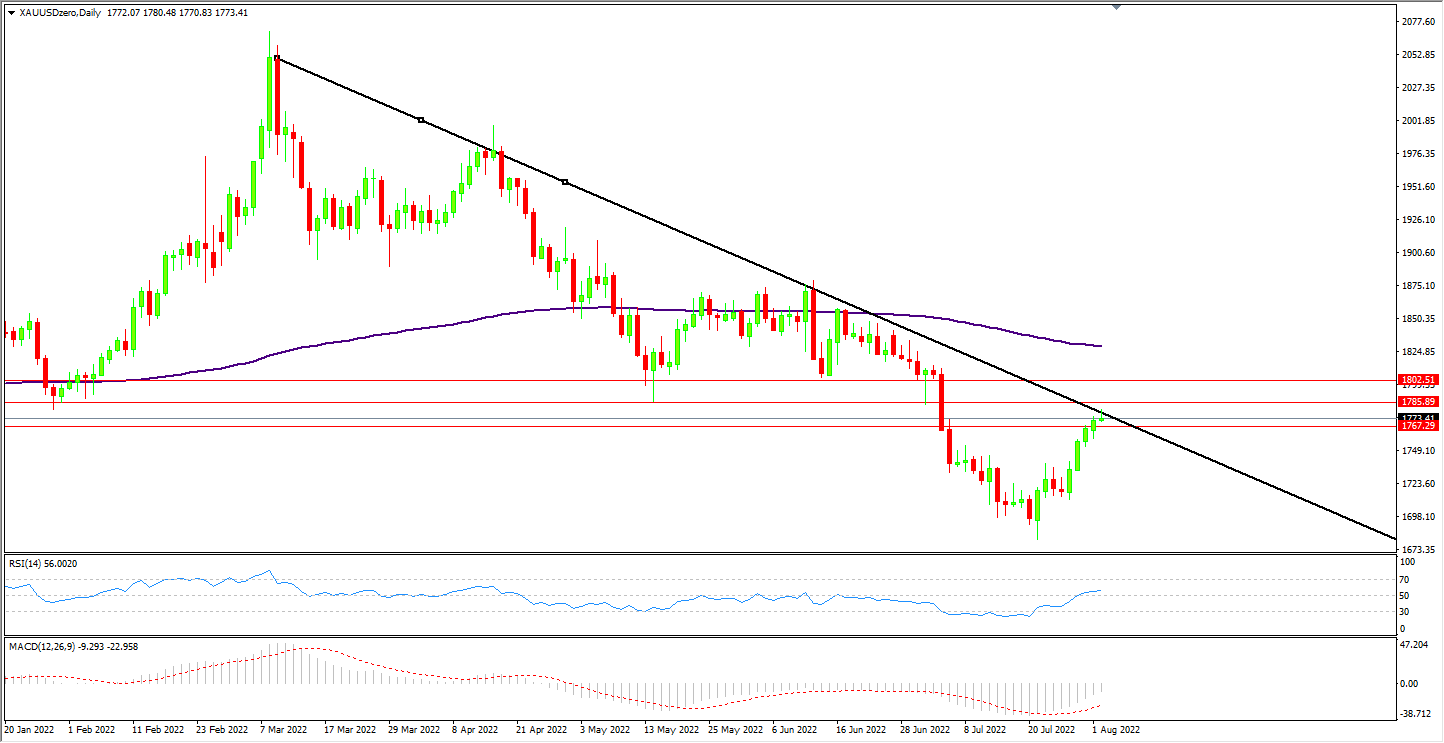Viewport: 1444px width, 743px height.
Task: Click the 7 Mar 2022 date label
Action: click(284, 730)
